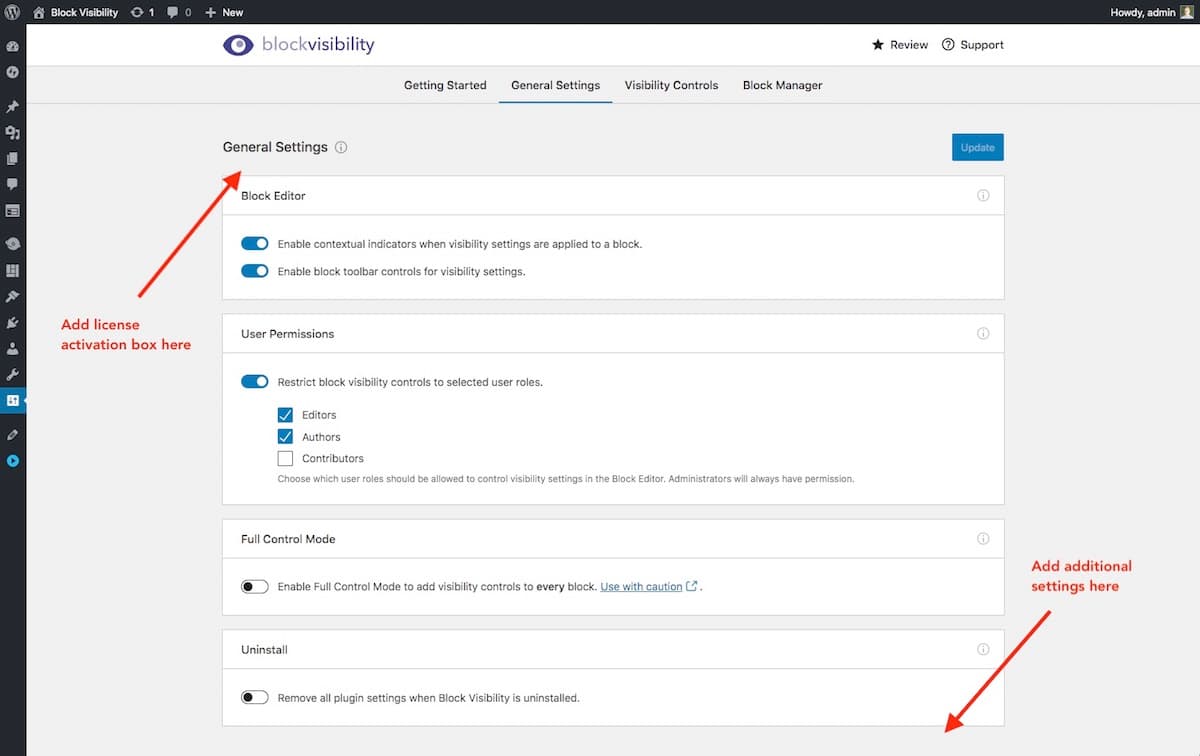Open Posts via the pushpin sidebar icon
Image resolution: width=1200 pixels, height=756 pixels.
tap(13, 107)
